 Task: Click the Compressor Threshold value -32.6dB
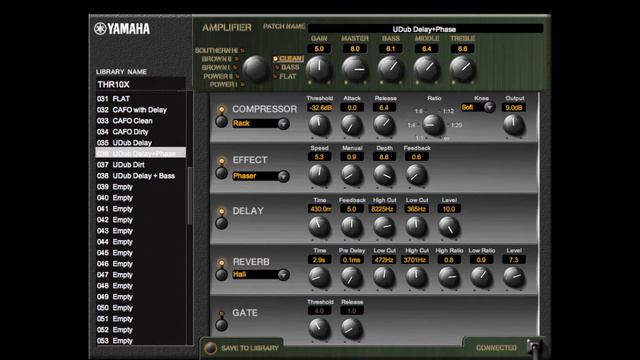pos(320,108)
